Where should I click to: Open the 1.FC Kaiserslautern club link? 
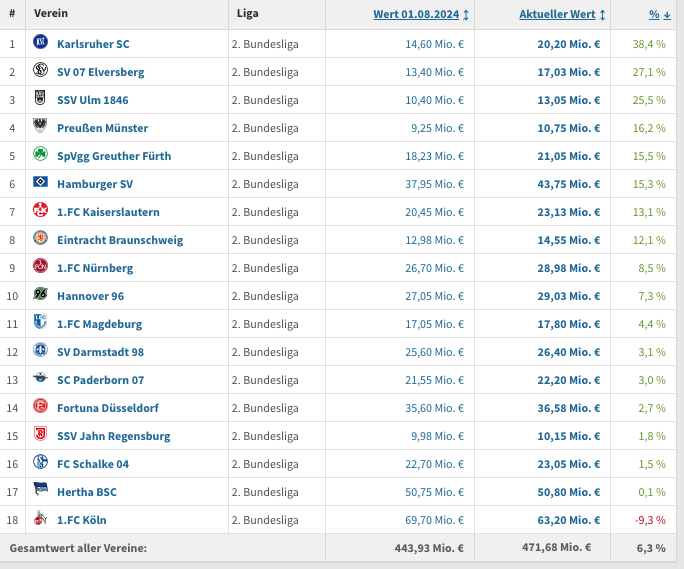tap(108, 212)
